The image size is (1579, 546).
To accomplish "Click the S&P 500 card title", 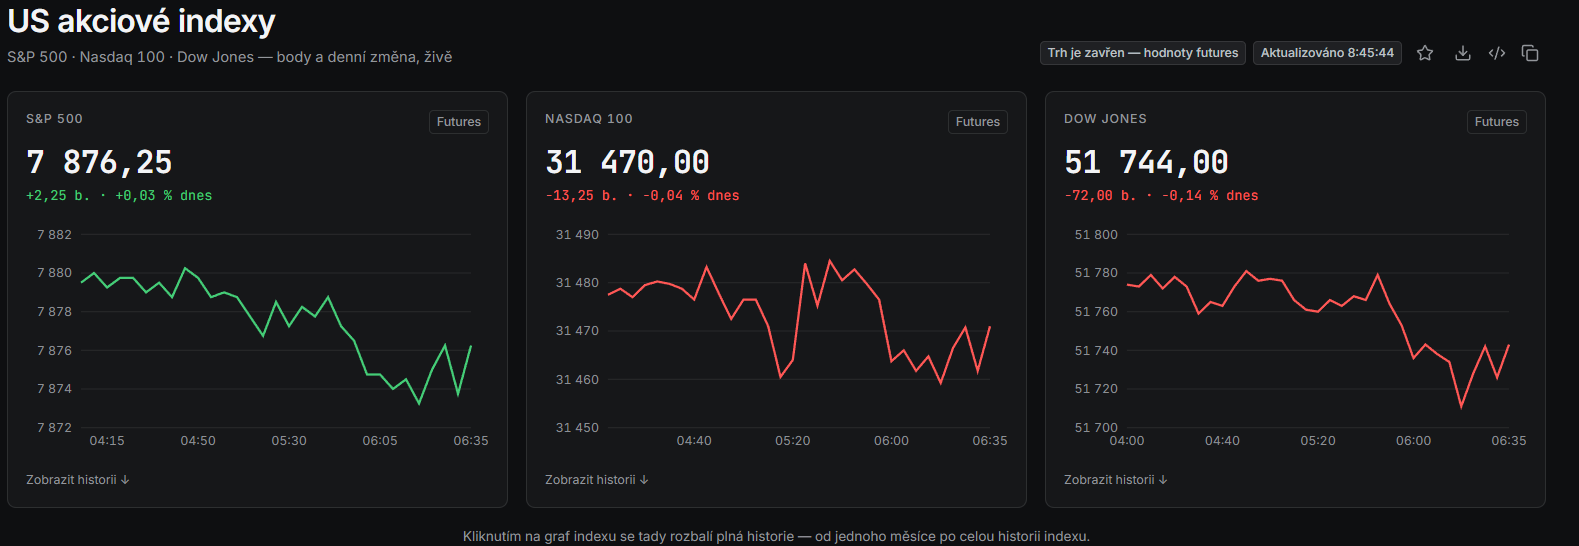I will click(54, 119).
